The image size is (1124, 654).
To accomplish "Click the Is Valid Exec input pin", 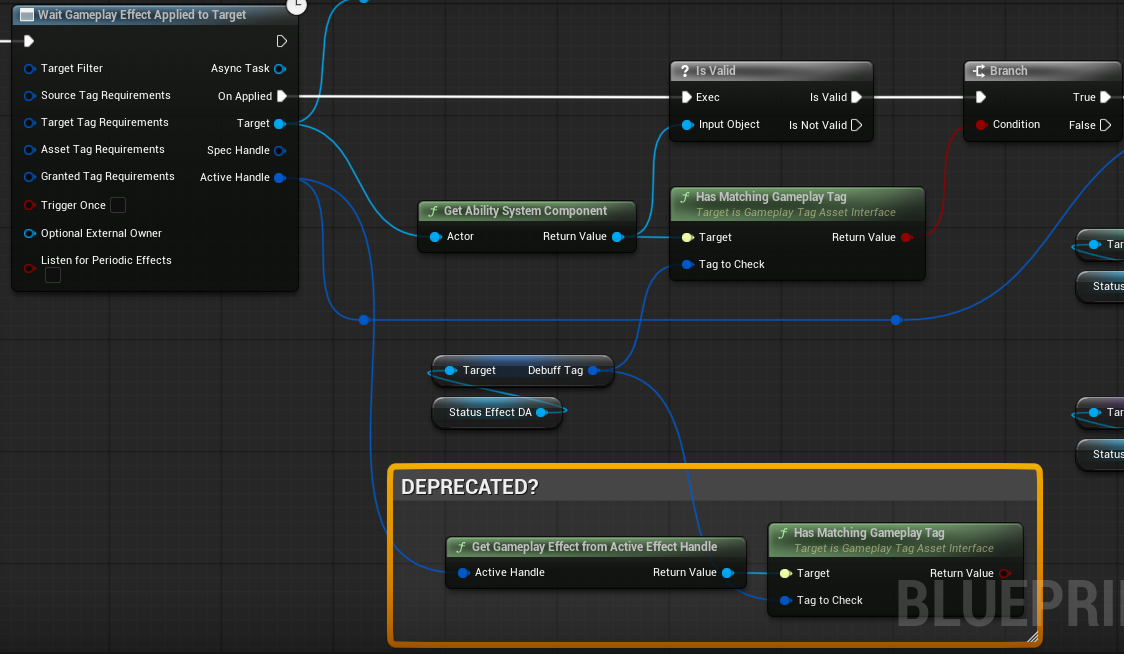I will (686, 97).
